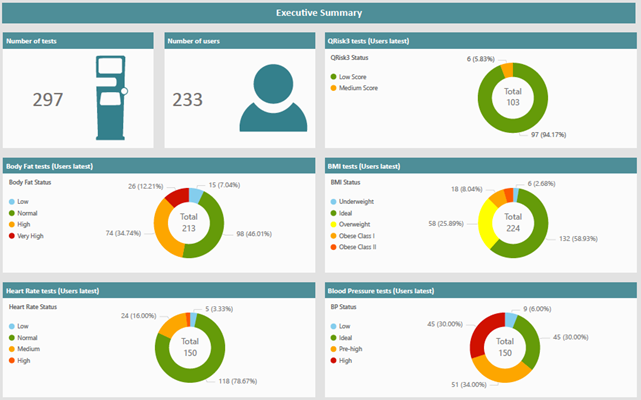This screenshot has width=641, height=400.
Task: Open the Number of tests panel header
Action: pos(78,41)
